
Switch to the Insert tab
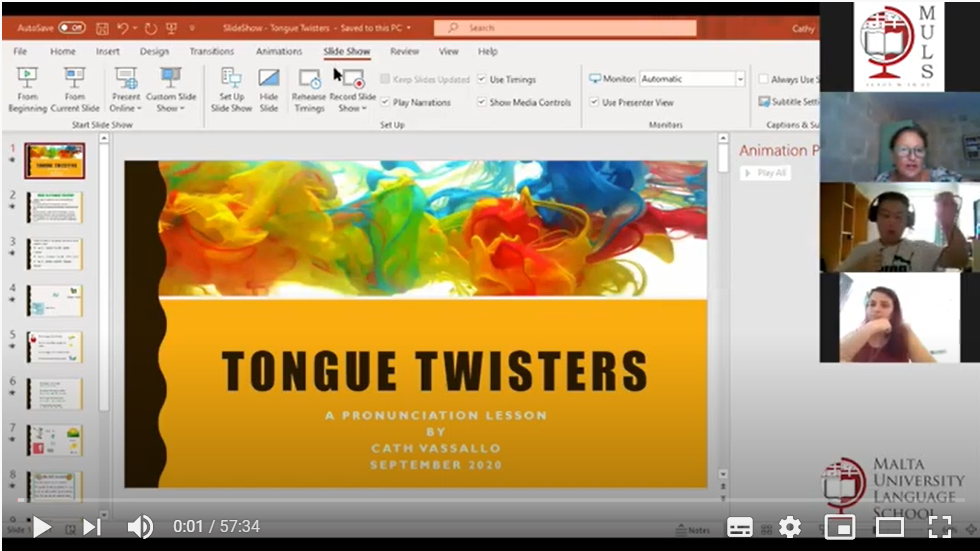pos(108,51)
